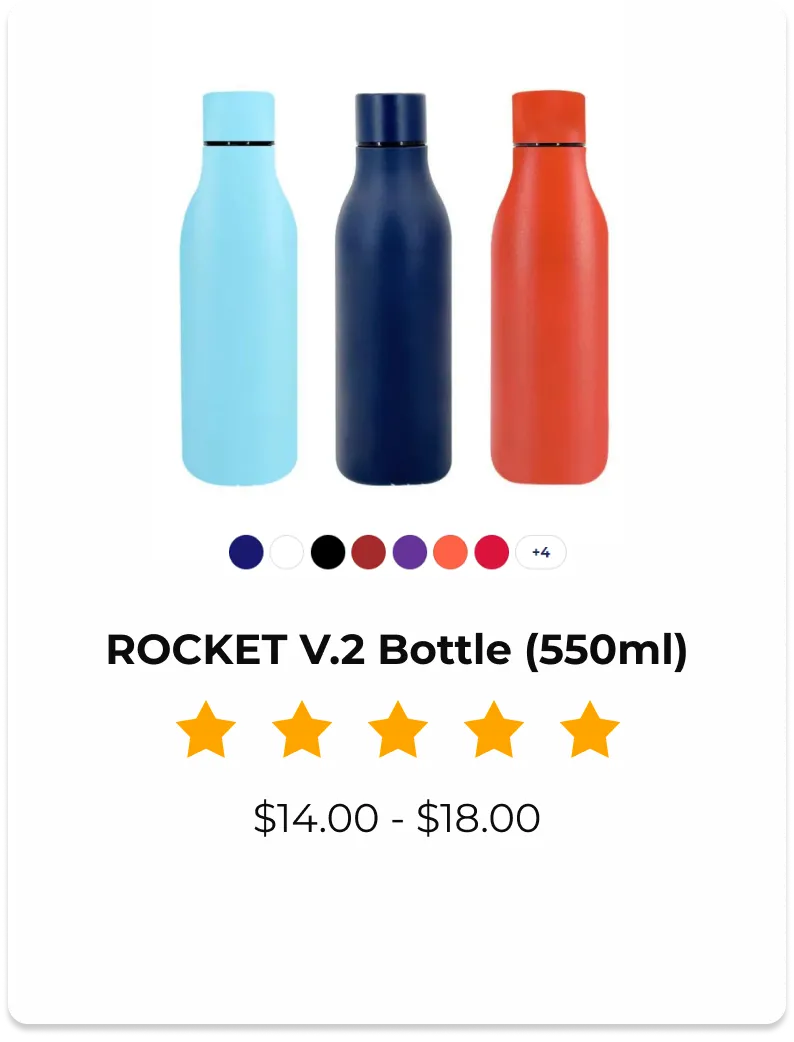The width and height of the screenshot is (794, 1042).
Task: Click the light blue bottle image
Action: tap(239, 288)
